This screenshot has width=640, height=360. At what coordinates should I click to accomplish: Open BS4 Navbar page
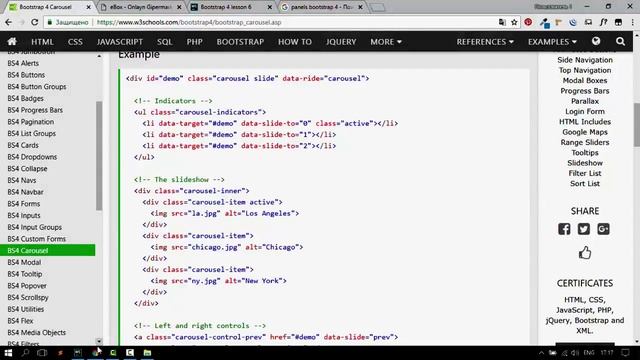pyautogui.click(x=25, y=192)
